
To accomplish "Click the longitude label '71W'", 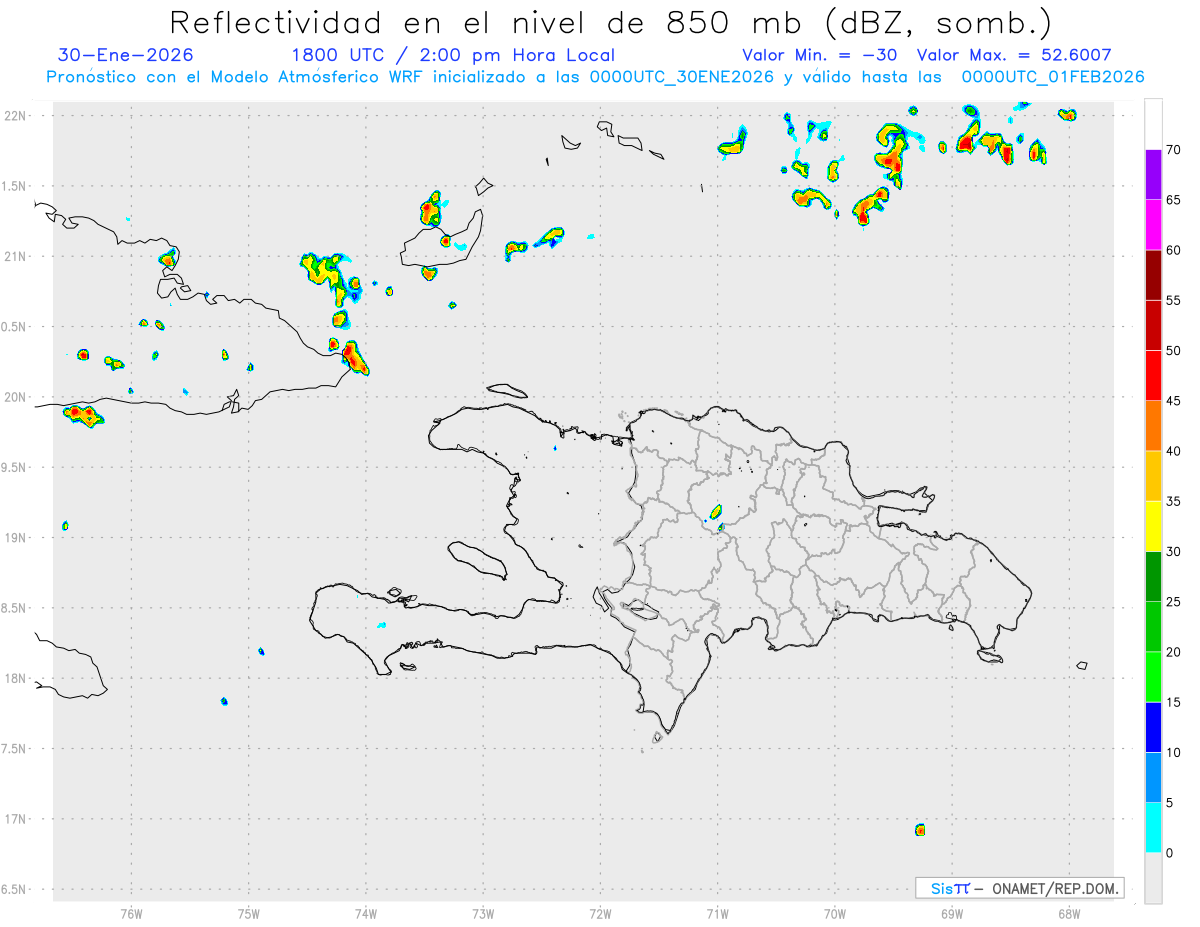I will (717, 913).
